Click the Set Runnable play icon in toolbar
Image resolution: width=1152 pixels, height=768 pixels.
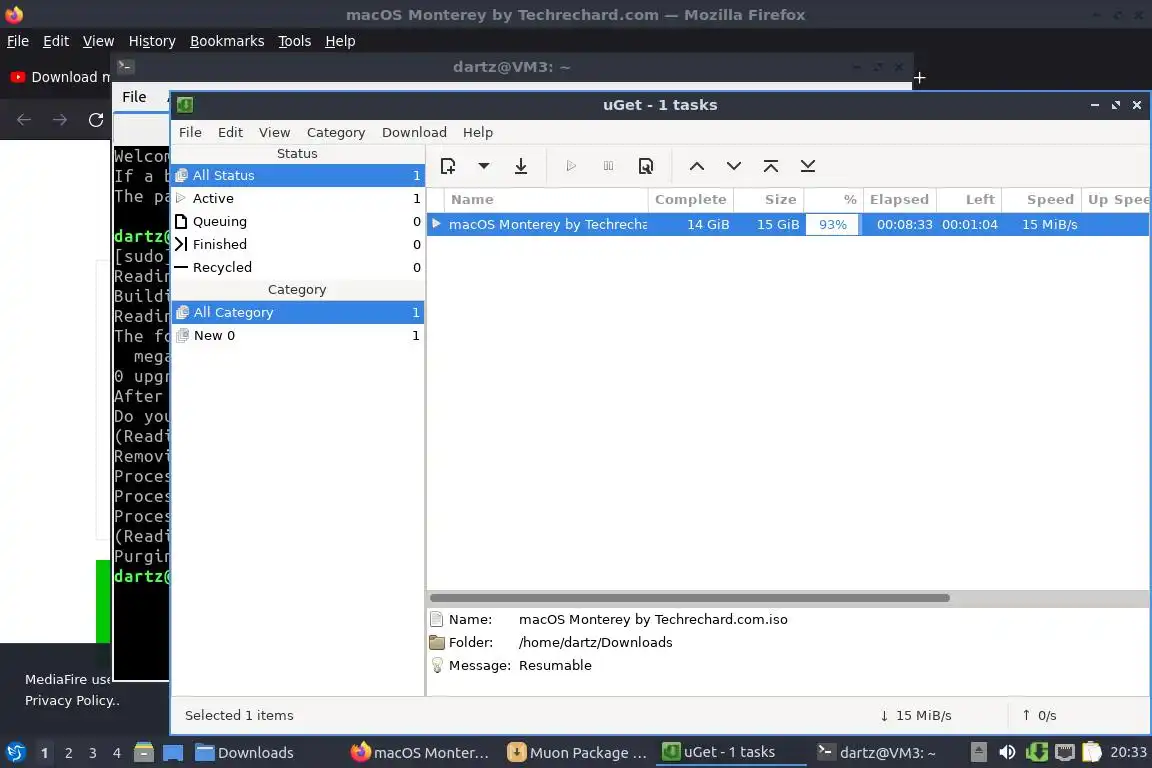pos(571,166)
